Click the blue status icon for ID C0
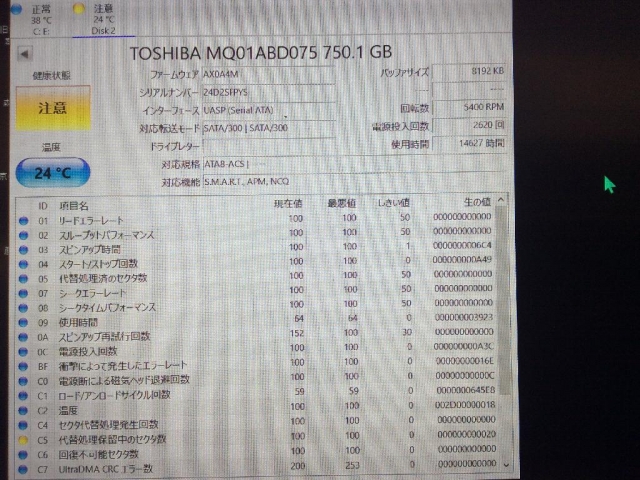 point(24,381)
